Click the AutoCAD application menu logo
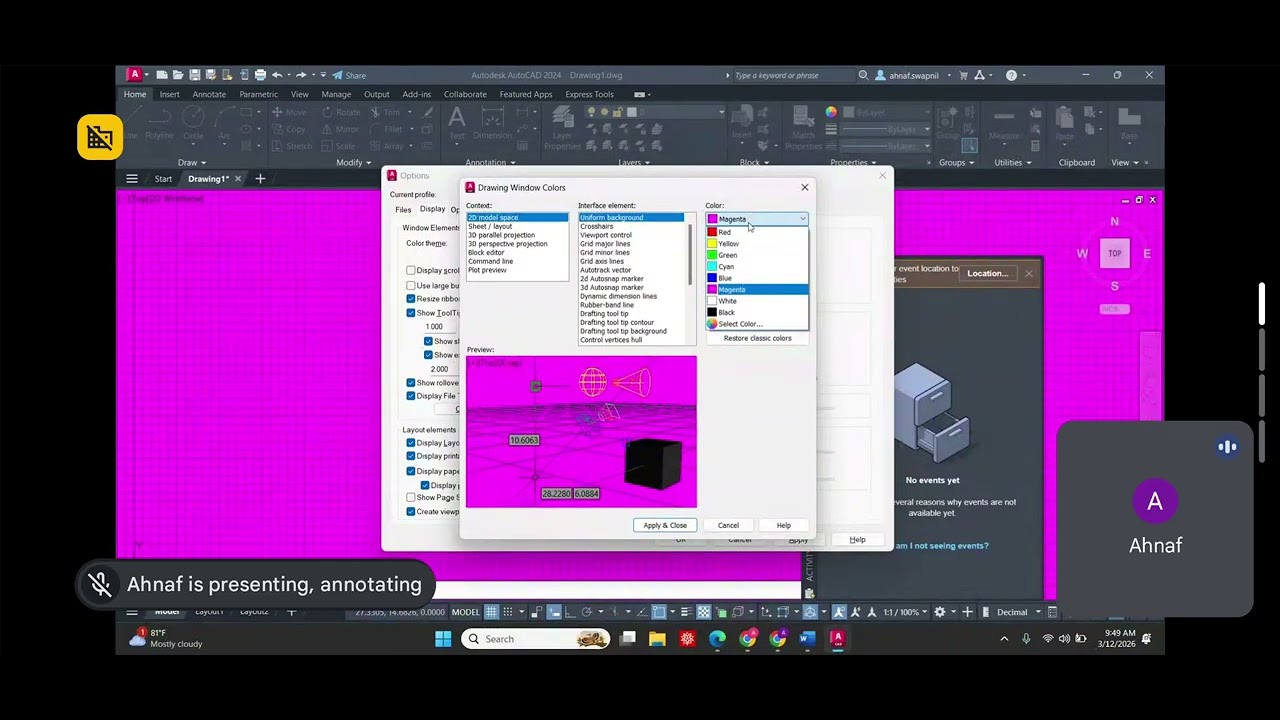 tap(134, 75)
